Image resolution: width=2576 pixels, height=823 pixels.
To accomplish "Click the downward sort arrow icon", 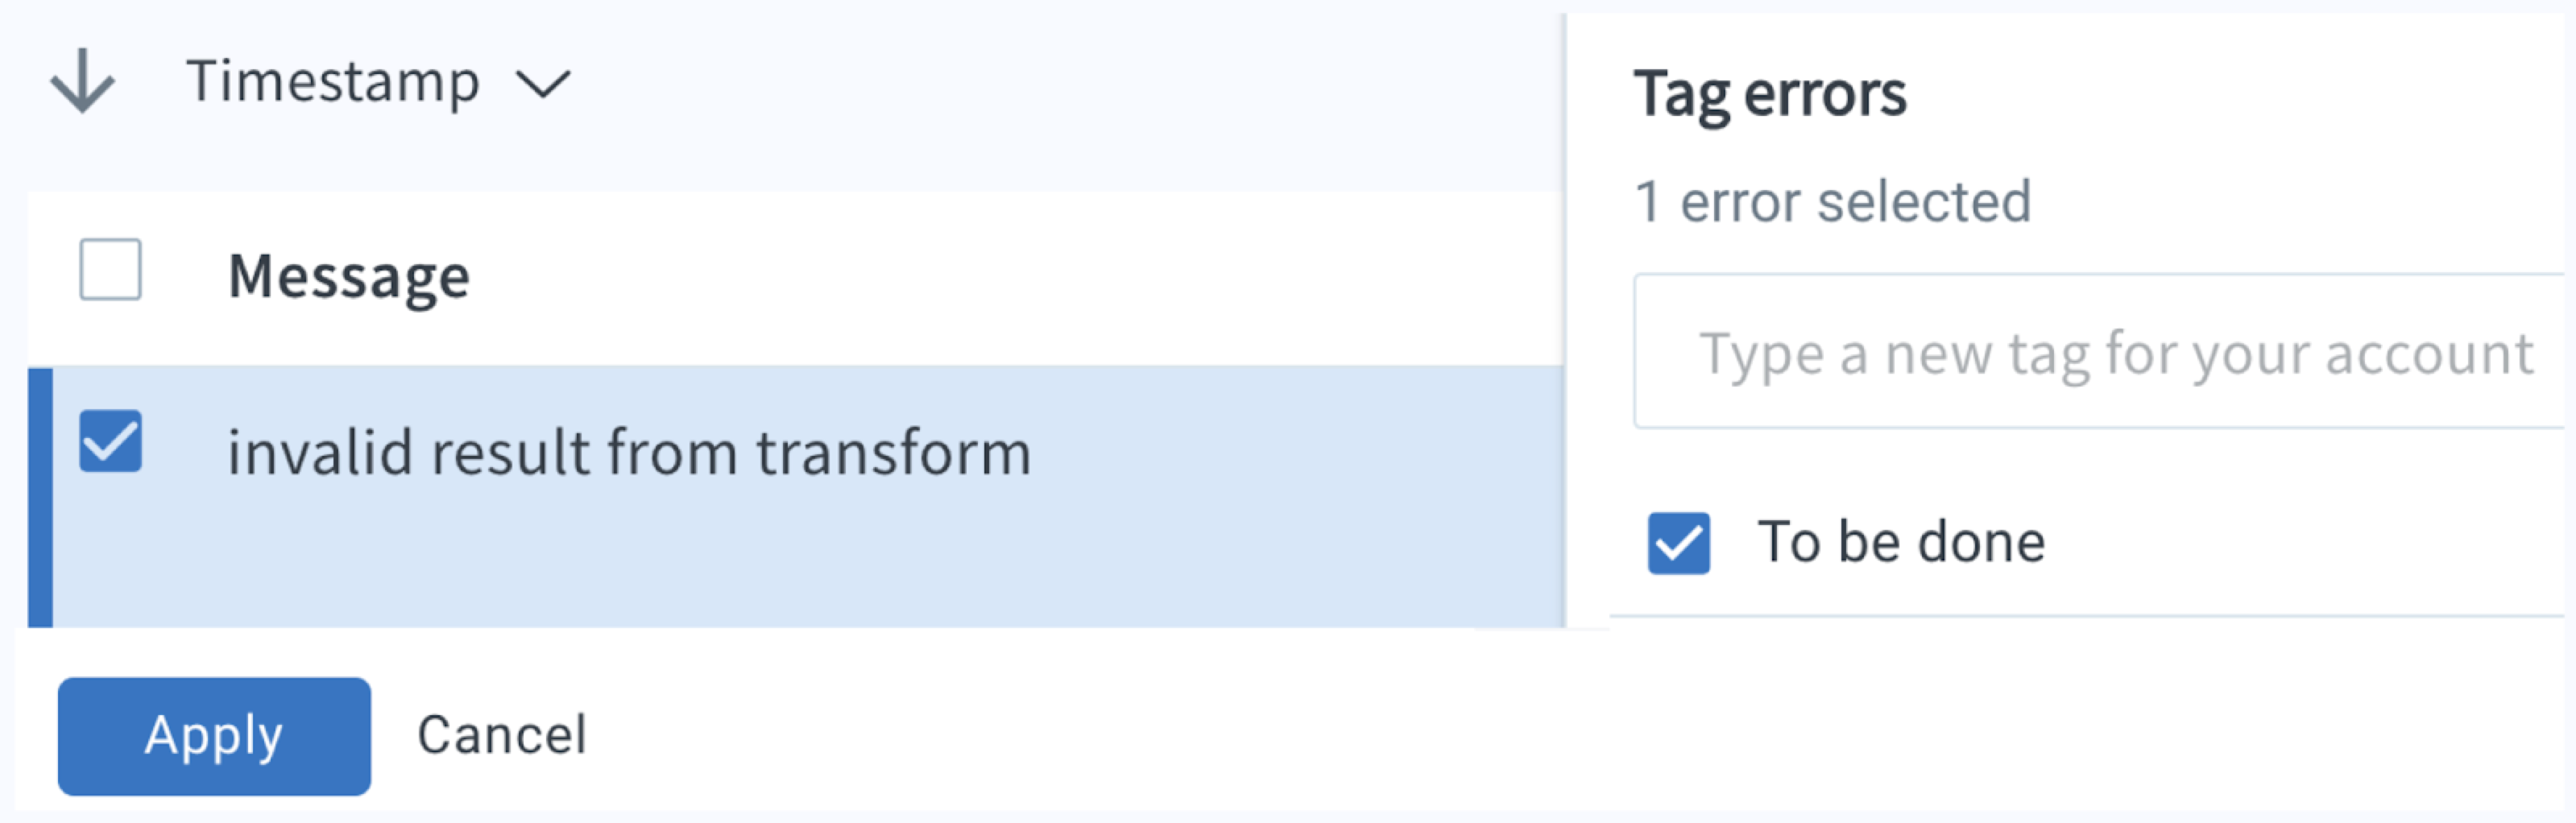I will pos(82,82).
